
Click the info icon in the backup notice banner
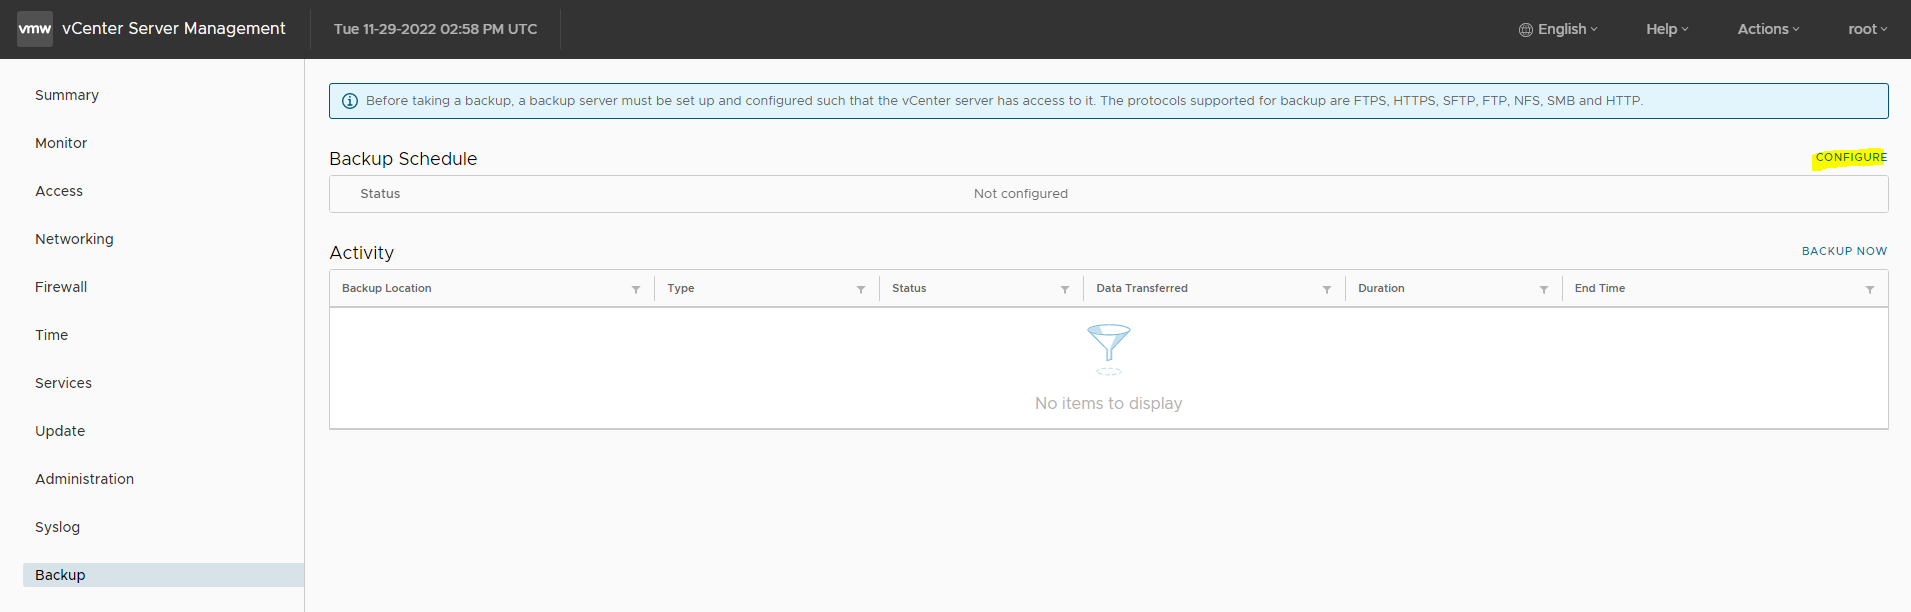pyautogui.click(x=350, y=101)
